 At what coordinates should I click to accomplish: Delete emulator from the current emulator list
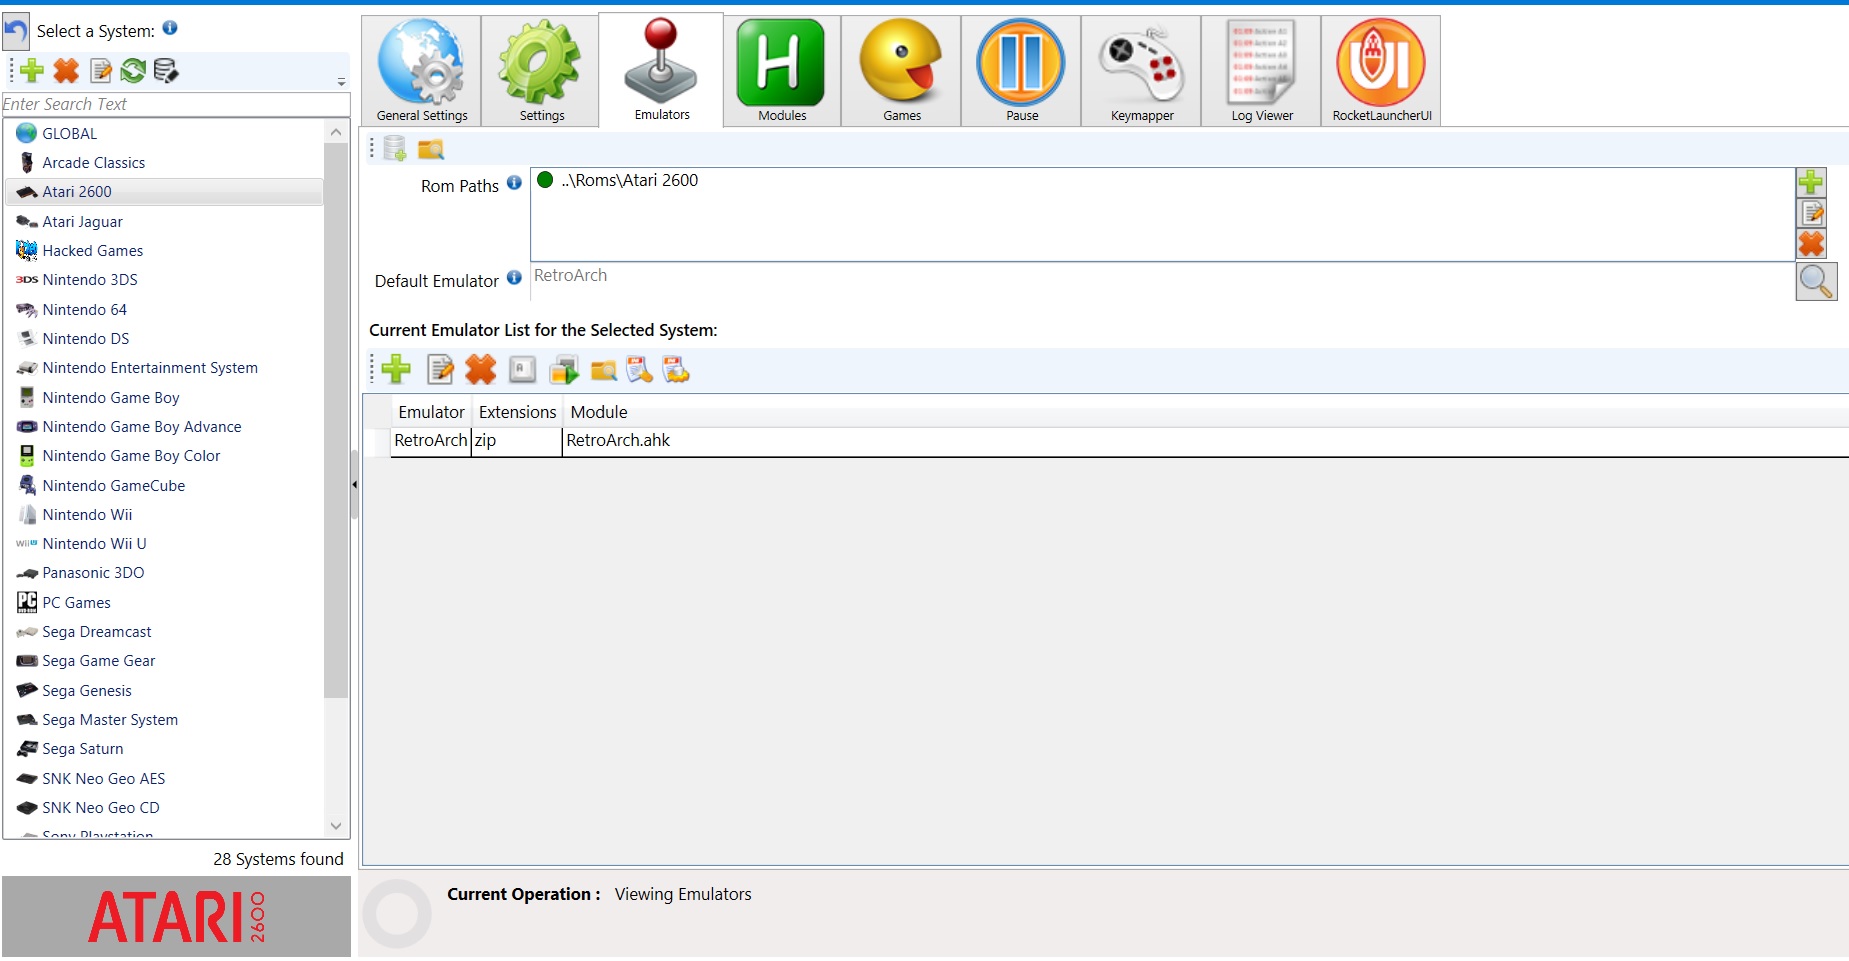(x=480, y=370)
